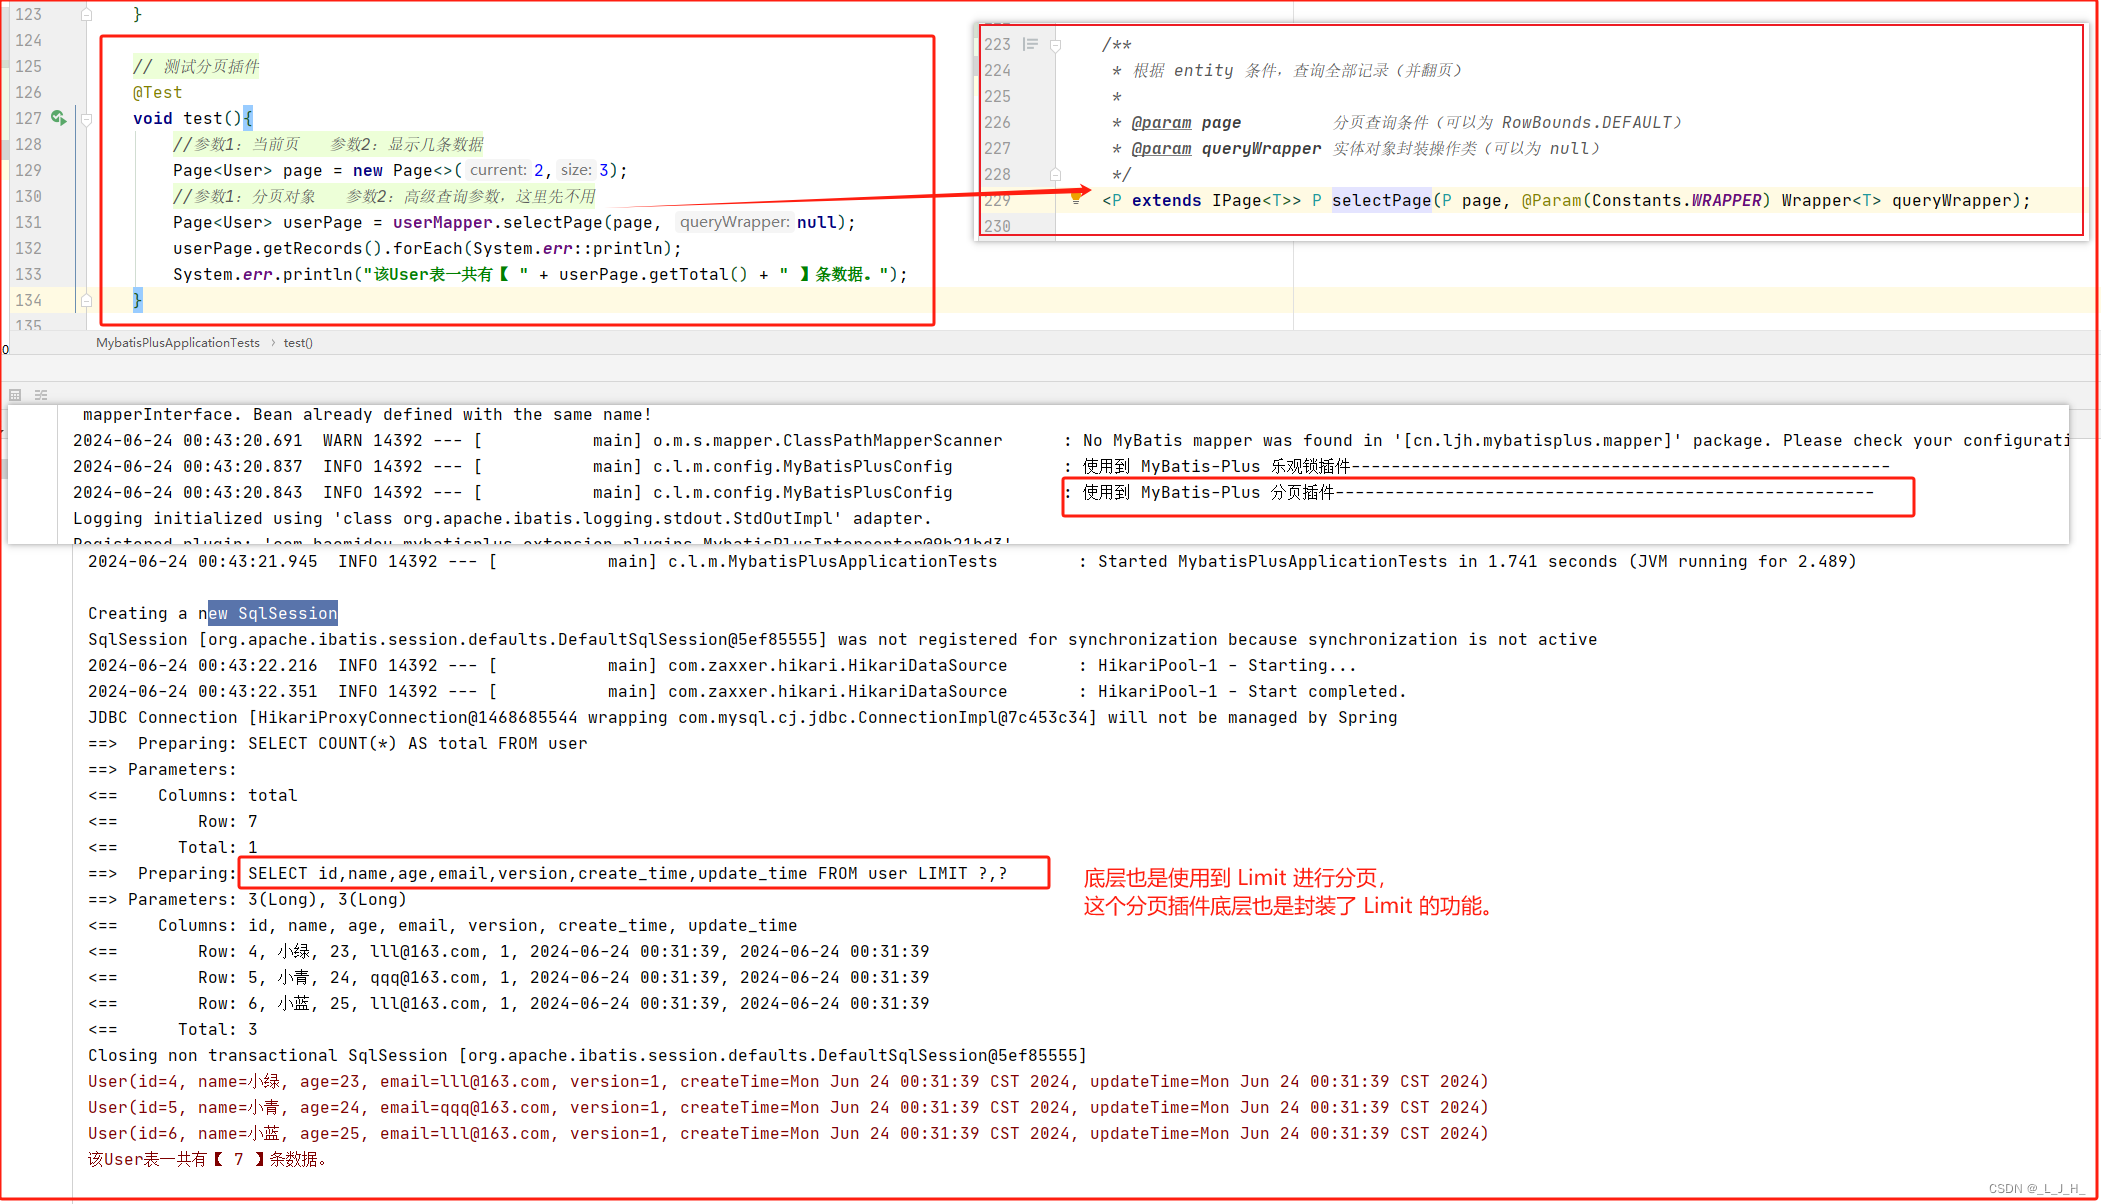2101x1204 pixels.
Task: Open MybatisPlusApplicationTests breadcrumb
Action: (x=177, y=343)
